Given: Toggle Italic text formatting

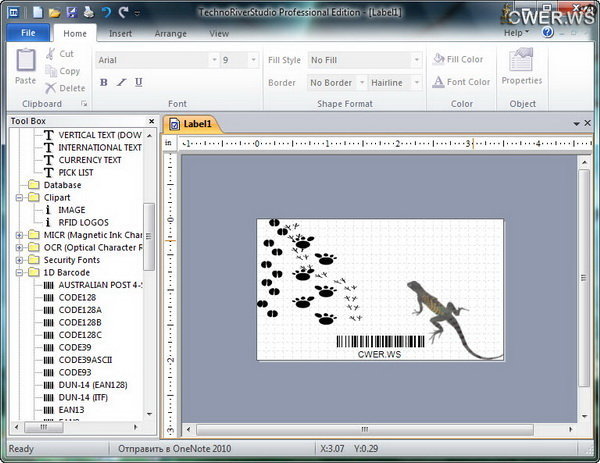Looking at the screenshot, I should [x=121, y=82].
